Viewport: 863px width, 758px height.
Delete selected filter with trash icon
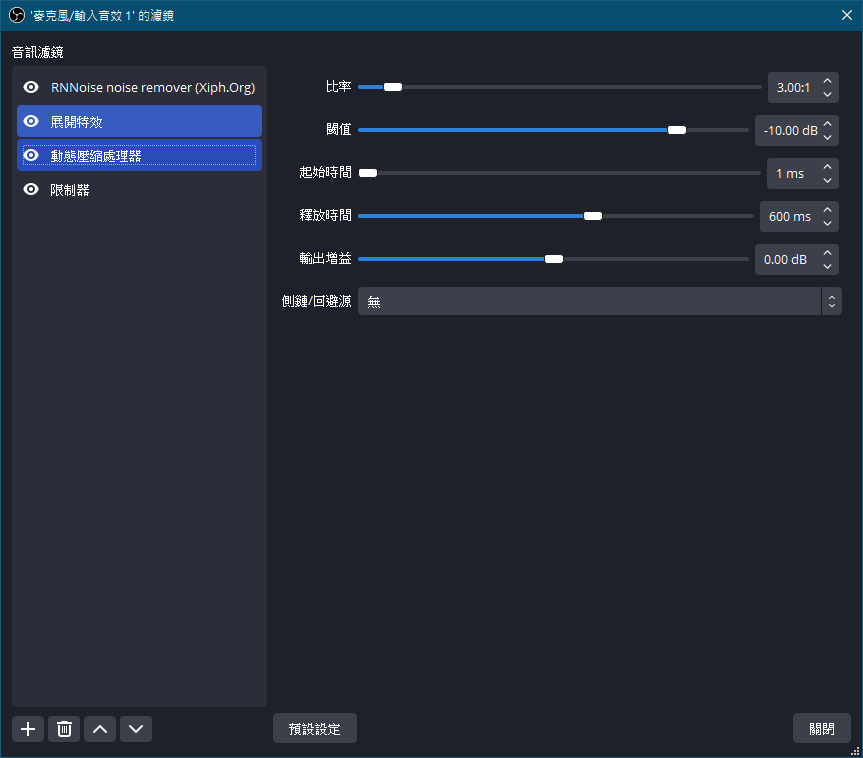[x=64, y=729]
